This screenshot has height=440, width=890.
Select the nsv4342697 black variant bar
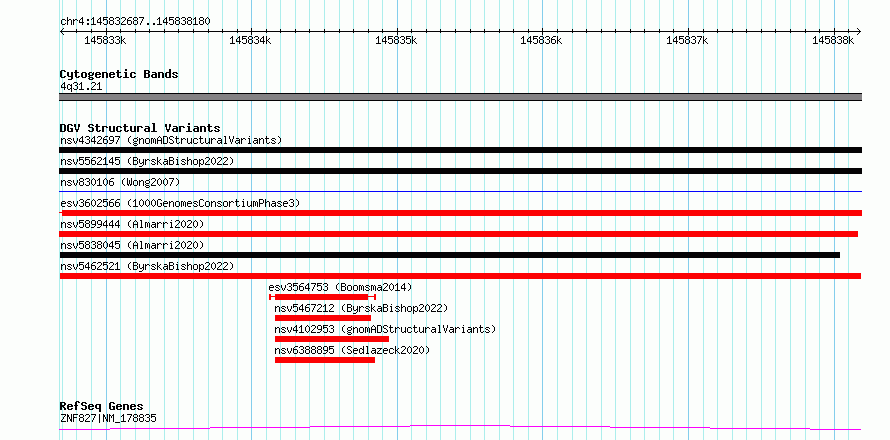tap(460, 150)
